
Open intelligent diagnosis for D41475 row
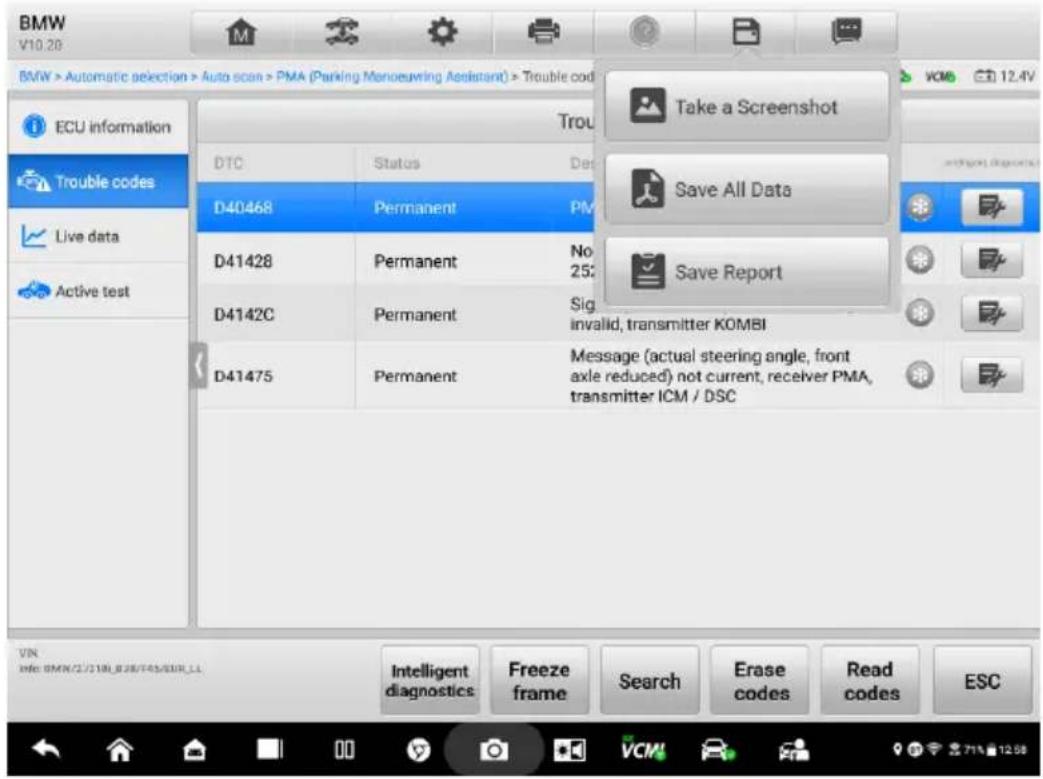click(x=992, y=375)
